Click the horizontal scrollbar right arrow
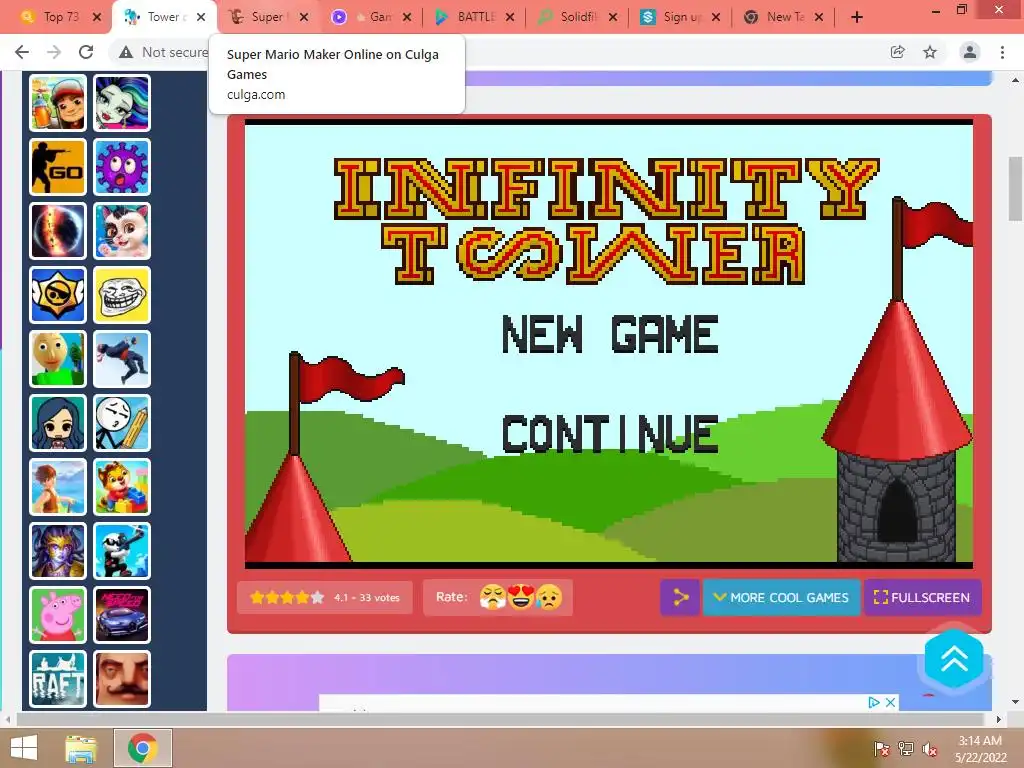 pyautogui.click(x=999, y=719)
